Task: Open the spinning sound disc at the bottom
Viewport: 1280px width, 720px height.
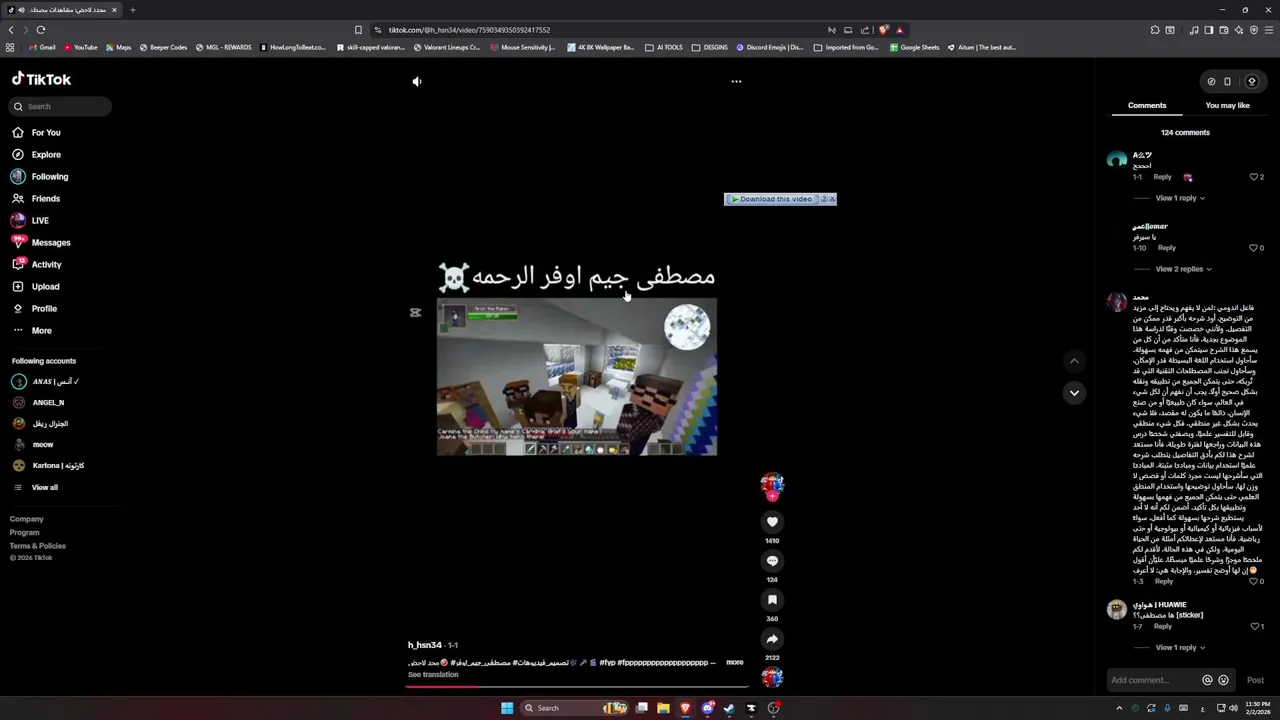Action: tap(772, 678)
